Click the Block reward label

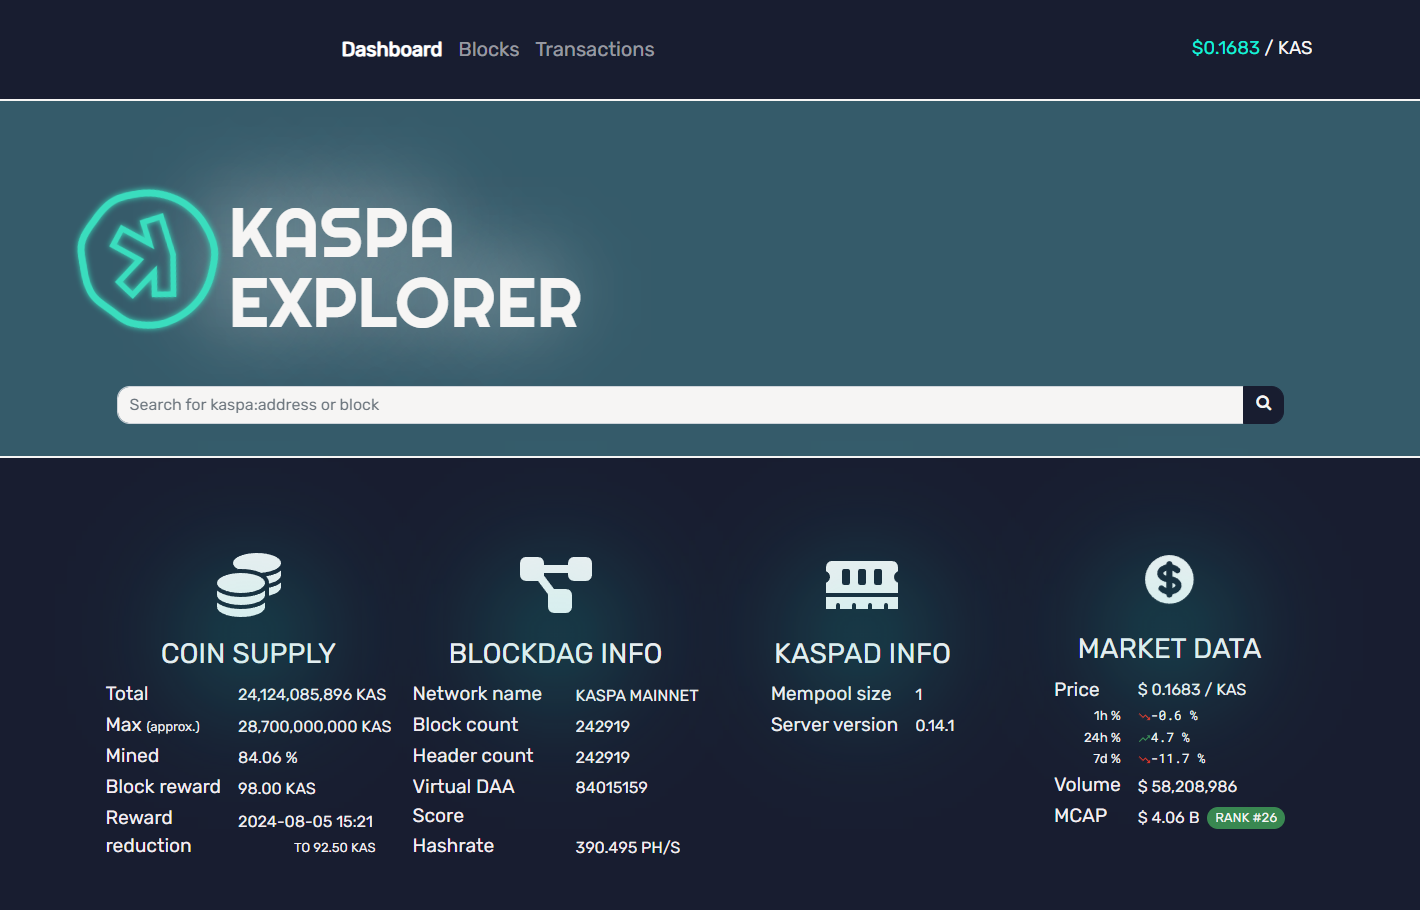point(163,787)
